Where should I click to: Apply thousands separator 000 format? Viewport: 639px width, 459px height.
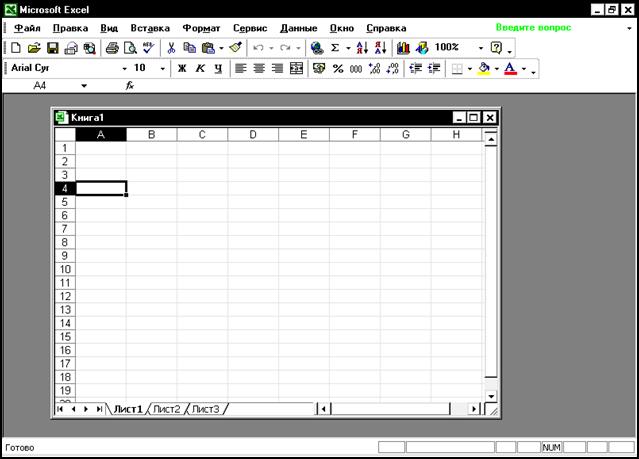356,68
